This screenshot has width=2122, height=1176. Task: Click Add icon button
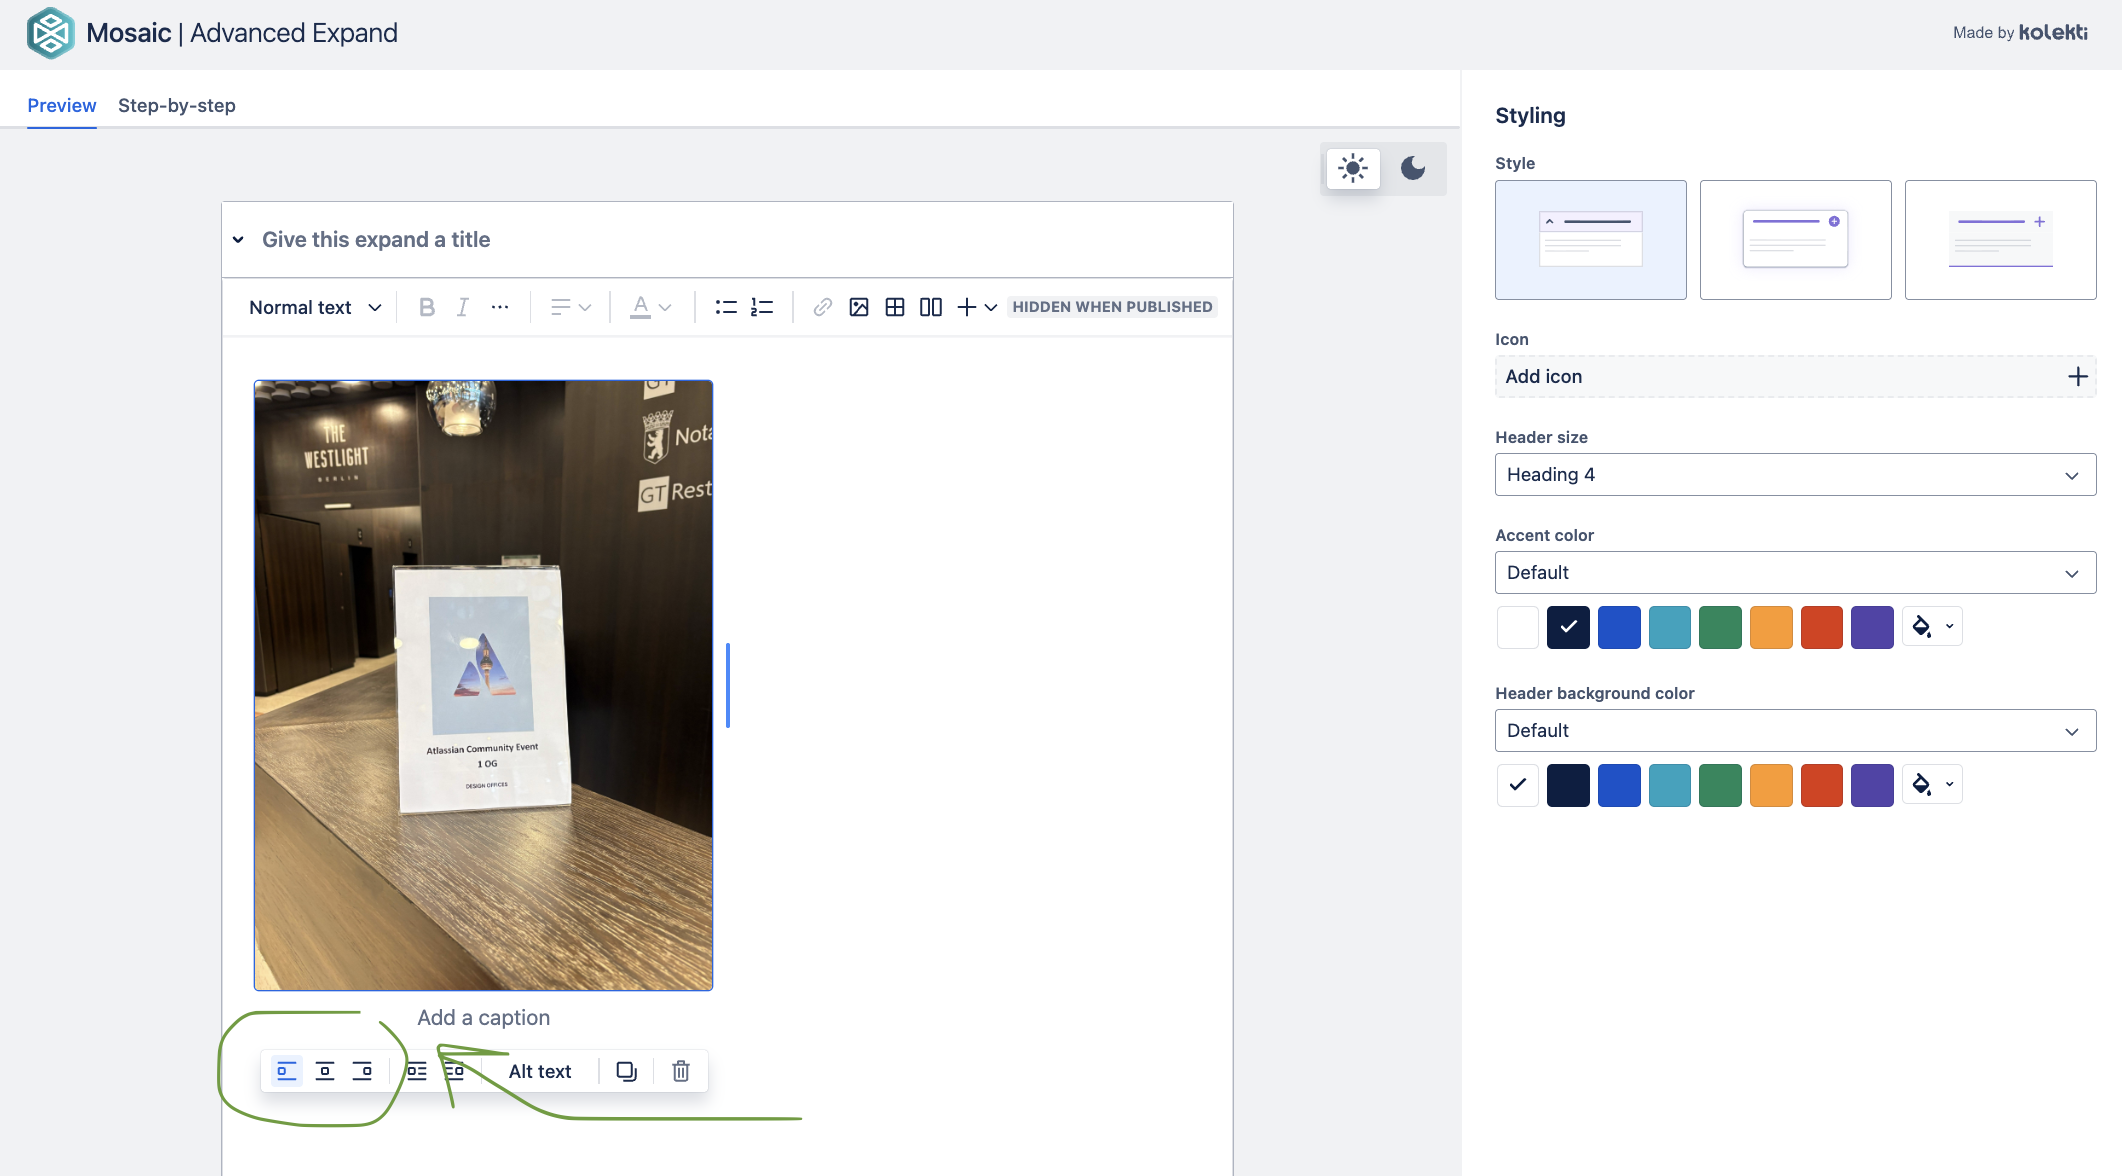1795,377
